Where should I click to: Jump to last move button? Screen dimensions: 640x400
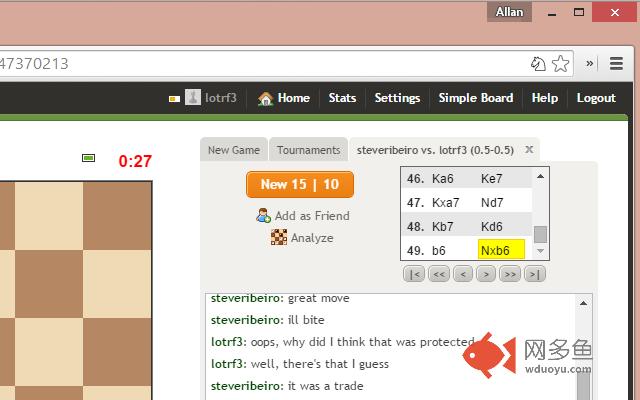(x=535, y=274)
